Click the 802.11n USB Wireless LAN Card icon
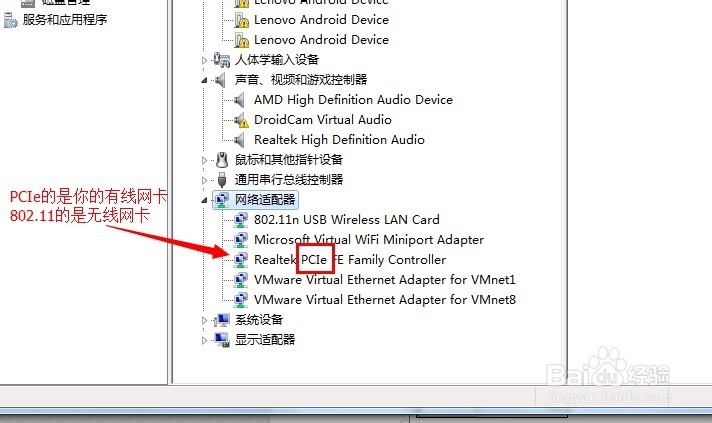 (x=241, y=220)
